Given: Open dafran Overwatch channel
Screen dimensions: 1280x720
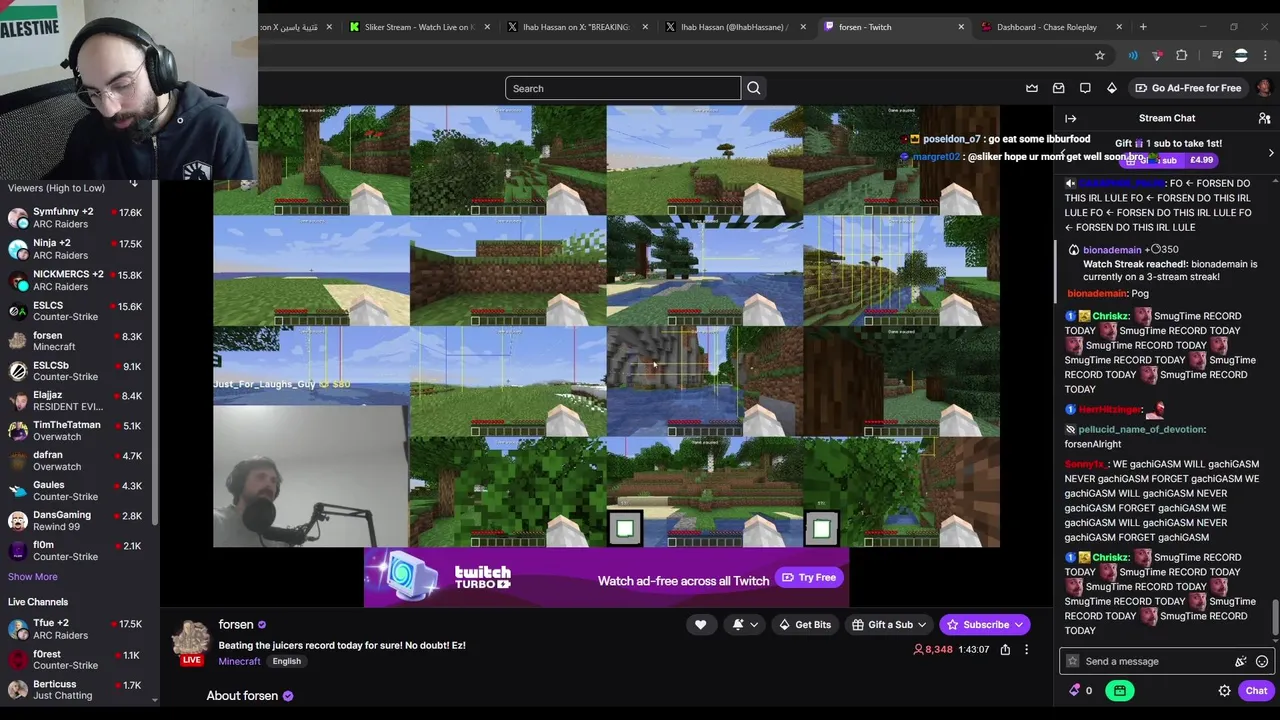Looking at the screenshot, I should pos(76,461).
